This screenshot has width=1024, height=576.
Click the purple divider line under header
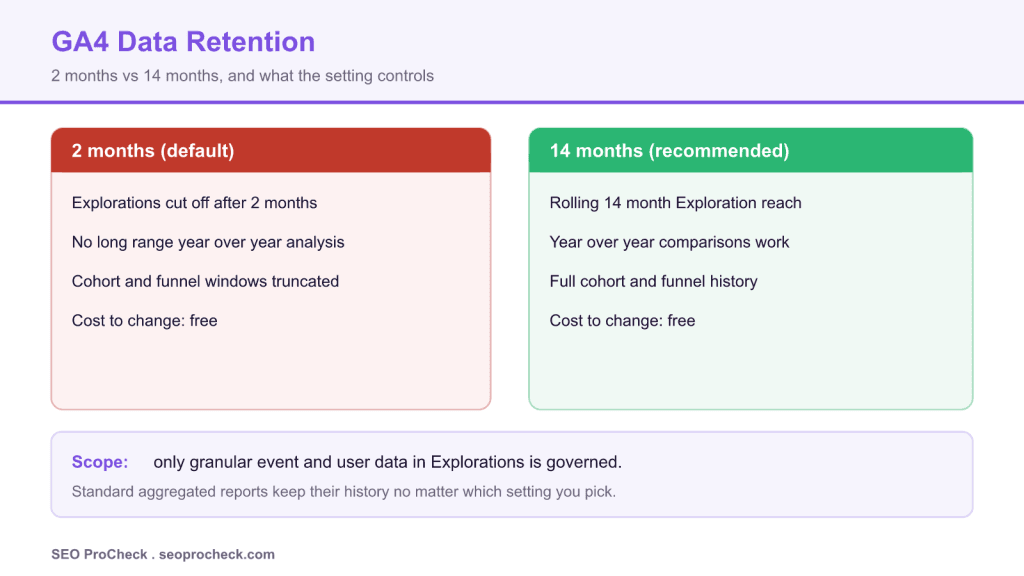point(512,102)
